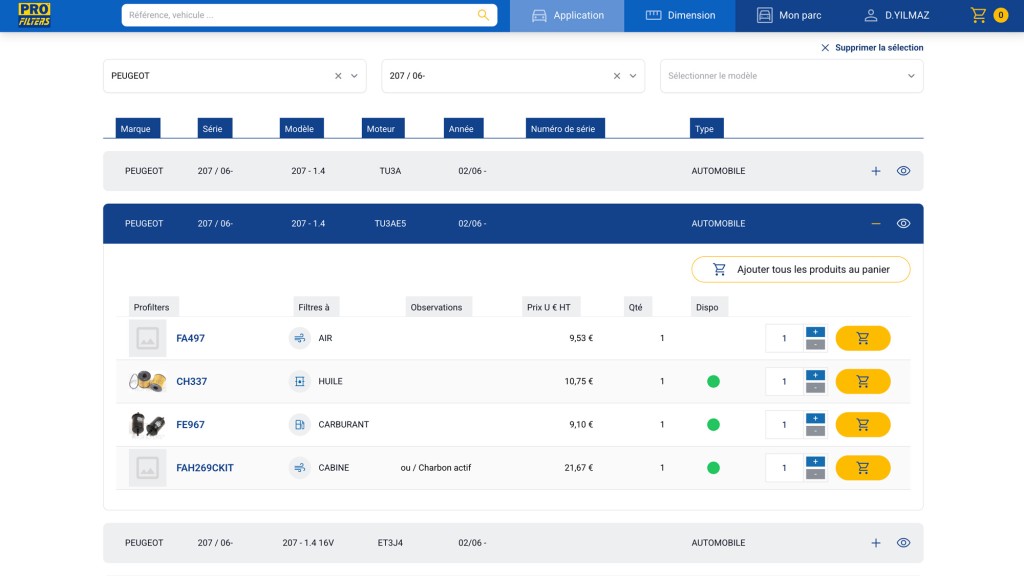Add FA497 air filter to cart

coord(863,338)
